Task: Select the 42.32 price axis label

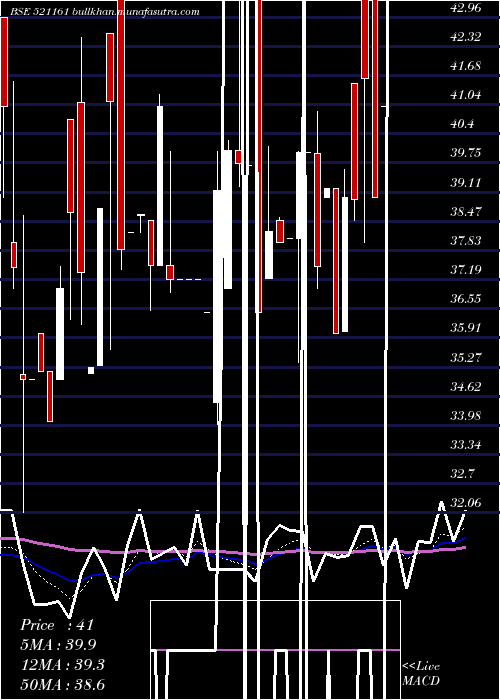Action: tap(466, 37)
